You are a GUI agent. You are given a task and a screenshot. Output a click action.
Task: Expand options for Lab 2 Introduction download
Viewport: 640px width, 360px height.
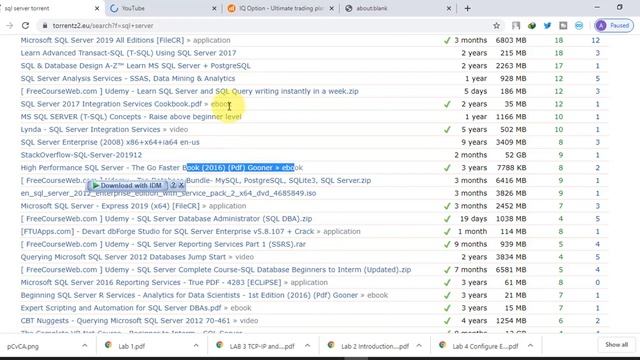419,346
